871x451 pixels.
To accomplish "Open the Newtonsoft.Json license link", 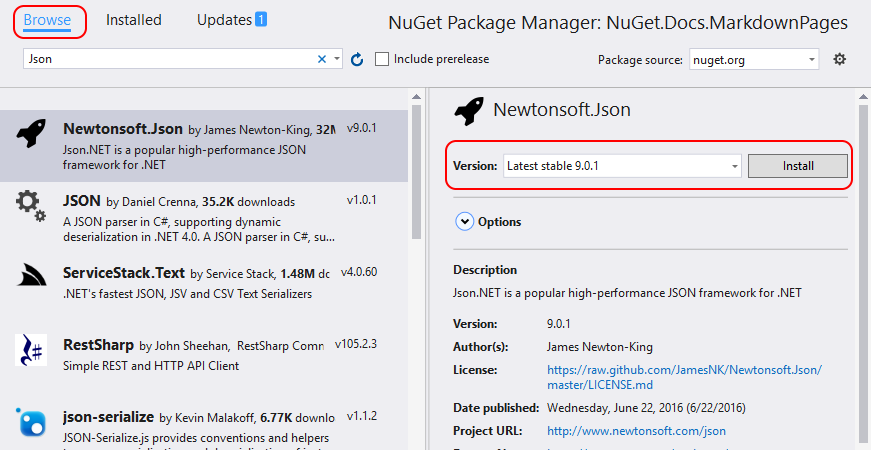I will pyautogui.click(x=684, y=377).
